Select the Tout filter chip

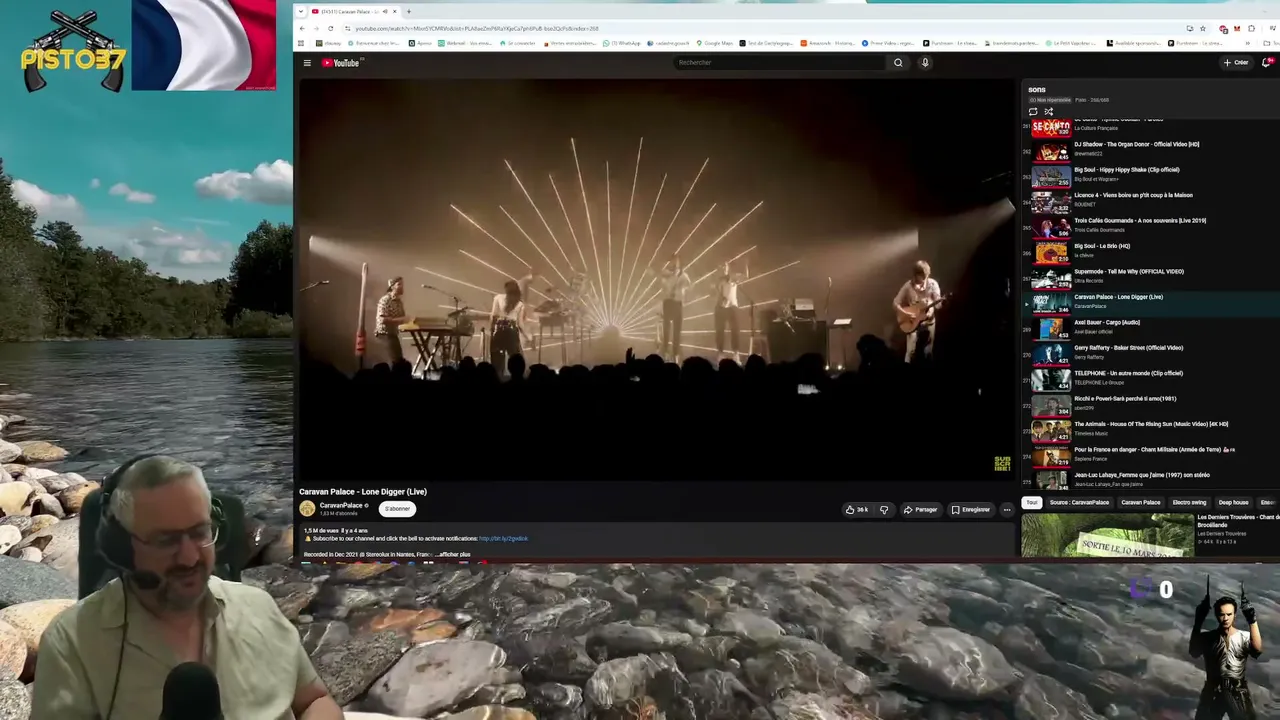[1032, 502]
